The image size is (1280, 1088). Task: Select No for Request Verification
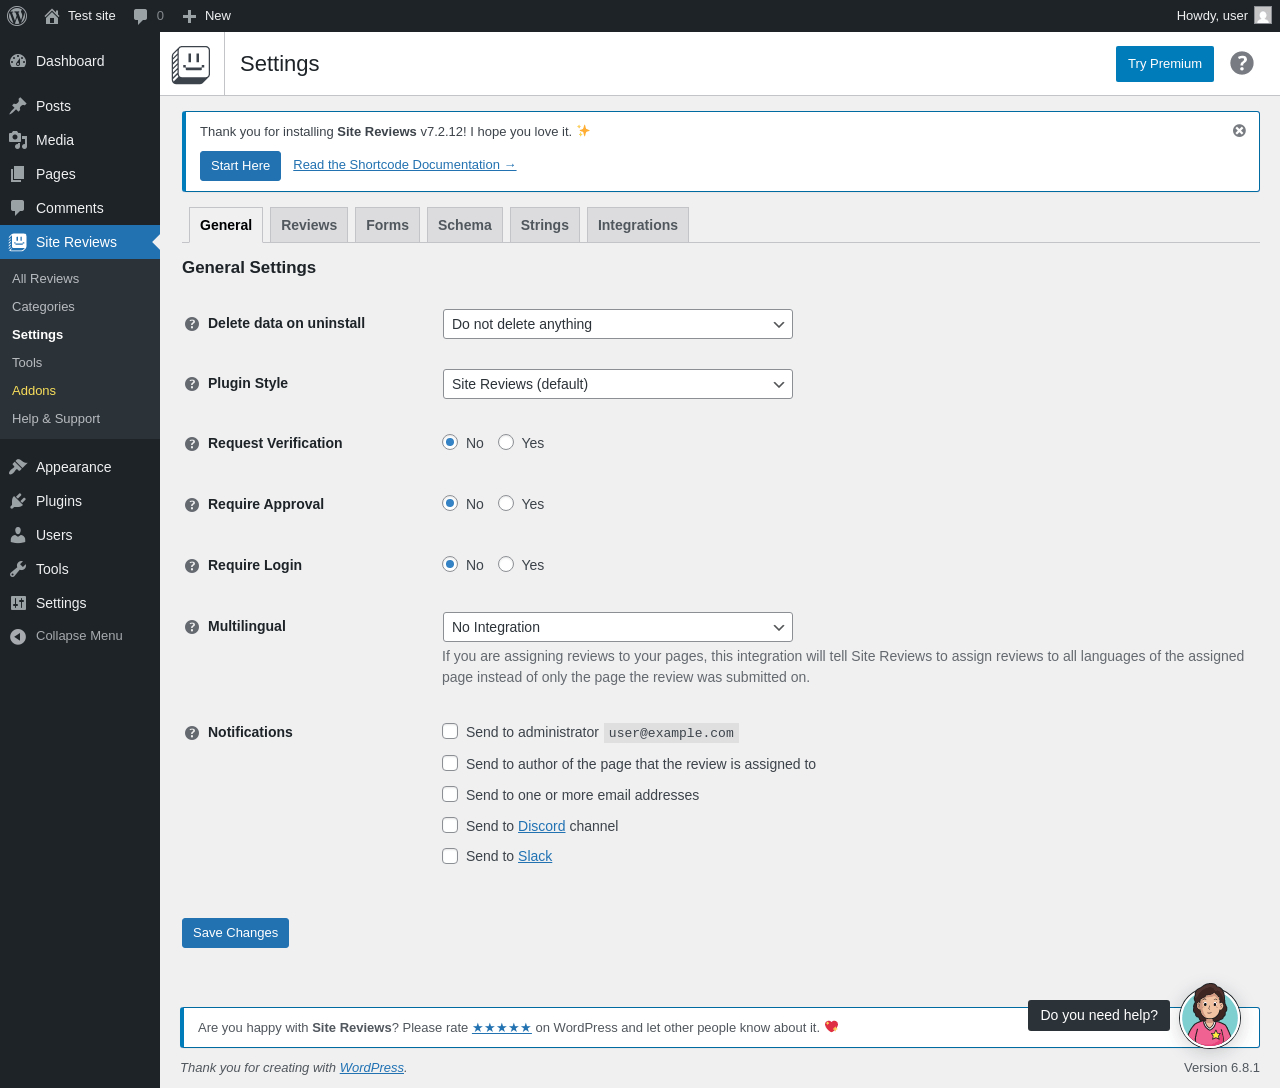450,442
